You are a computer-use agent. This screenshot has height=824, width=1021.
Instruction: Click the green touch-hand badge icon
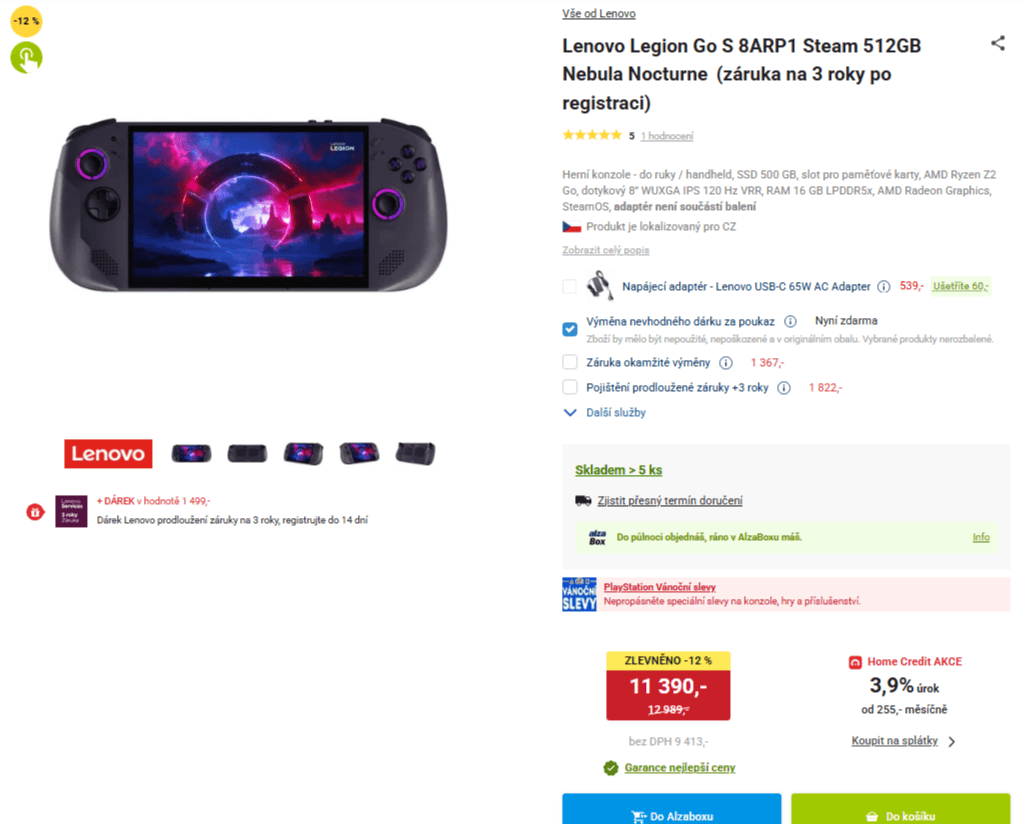tap(26, 57)
